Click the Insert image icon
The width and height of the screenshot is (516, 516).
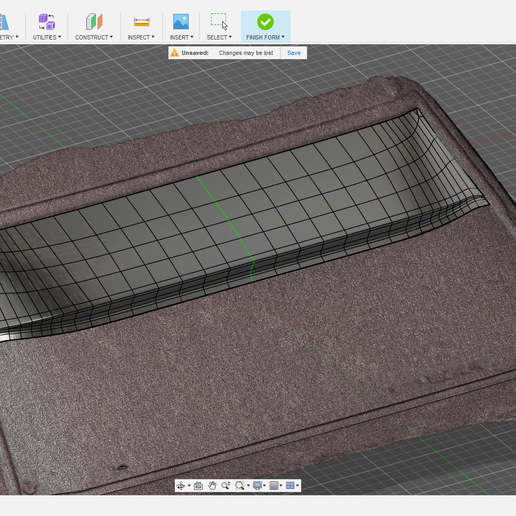pos(181,22)
